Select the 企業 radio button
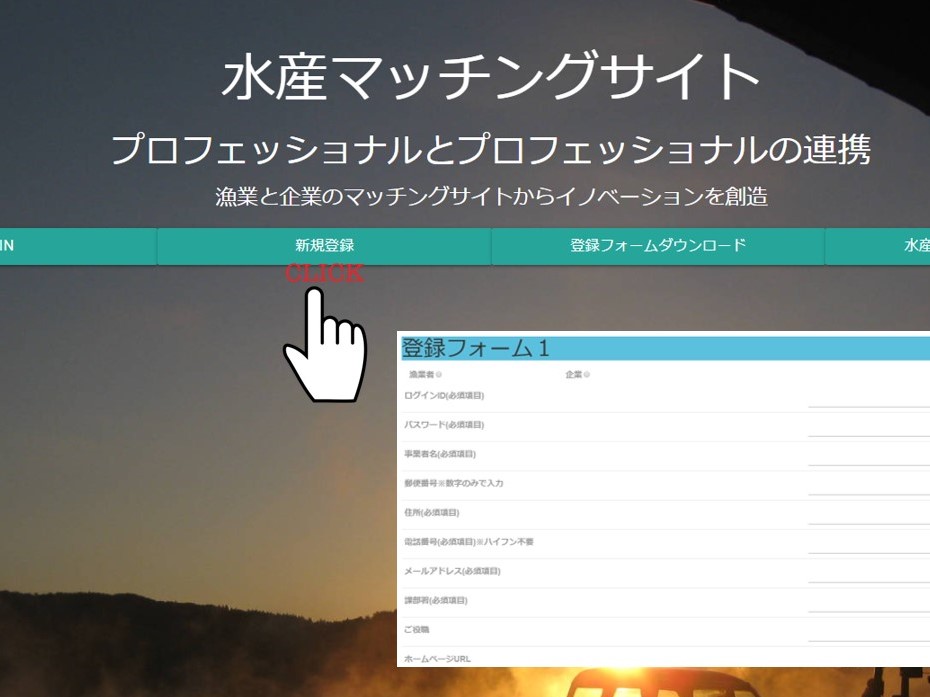Viewport: 930px width, 697px height. [x=586, y=375]
